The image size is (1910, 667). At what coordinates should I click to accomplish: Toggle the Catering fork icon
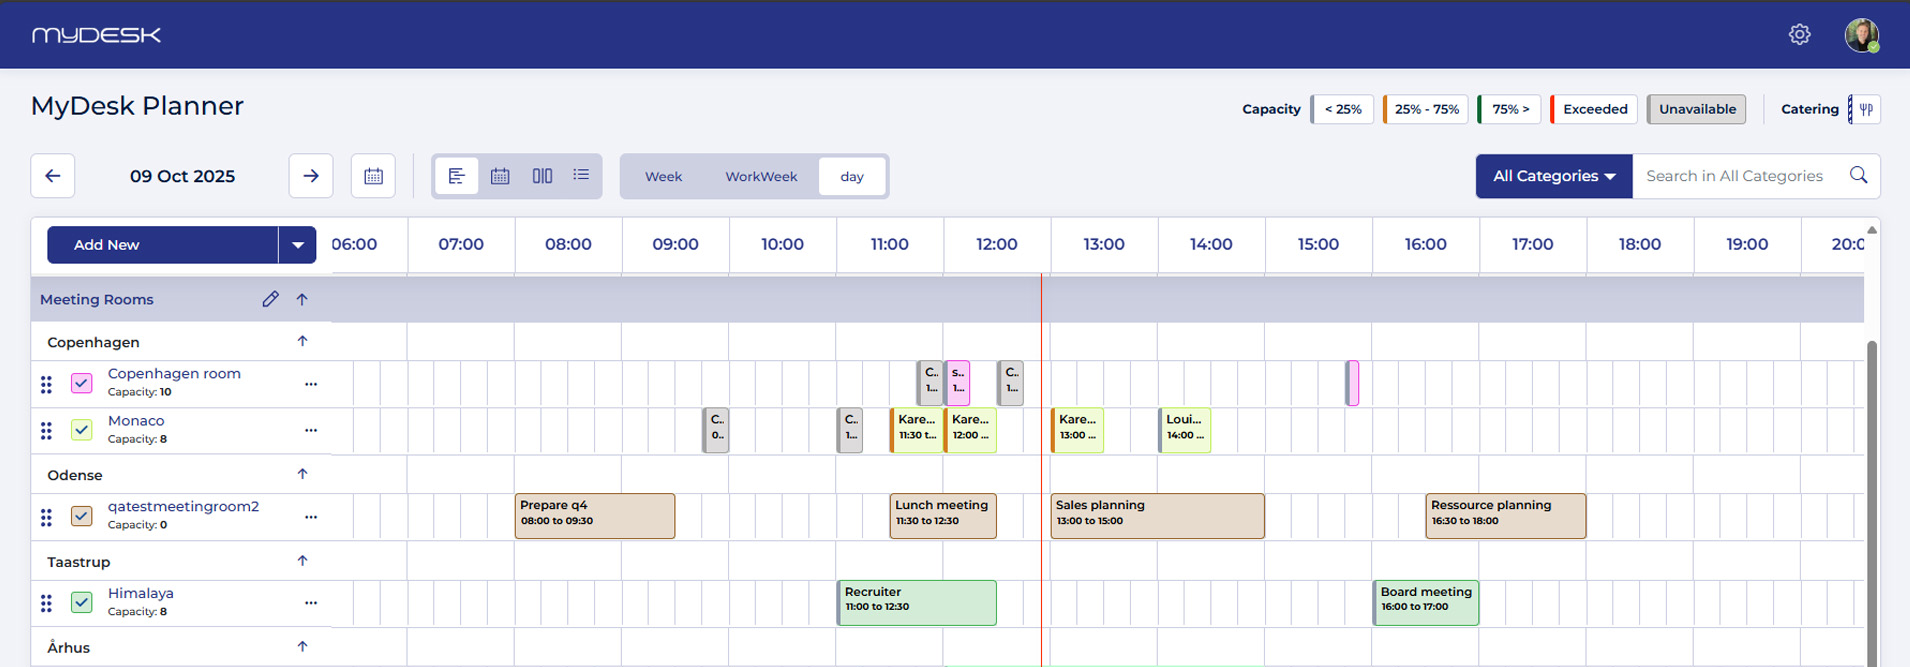click(x=1866, y=109)
